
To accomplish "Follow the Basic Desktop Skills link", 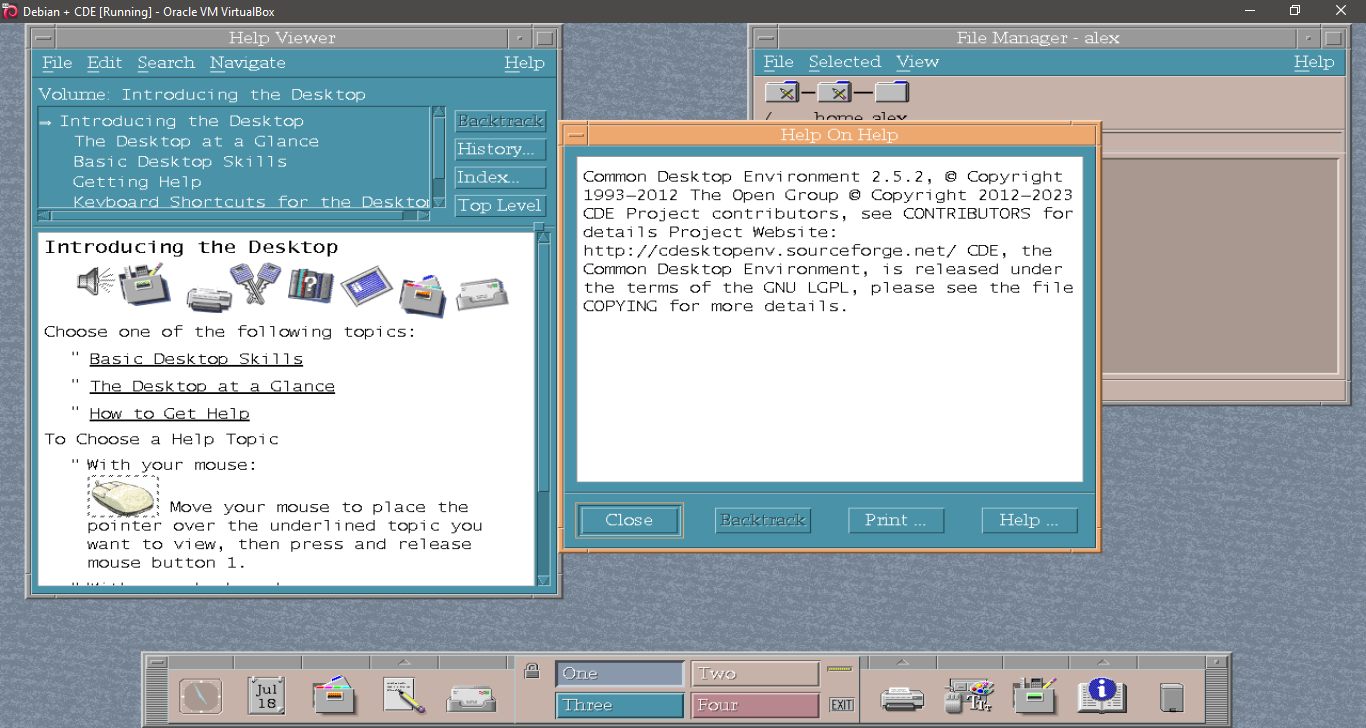I will pyautogui.click(x=196, y=359).
